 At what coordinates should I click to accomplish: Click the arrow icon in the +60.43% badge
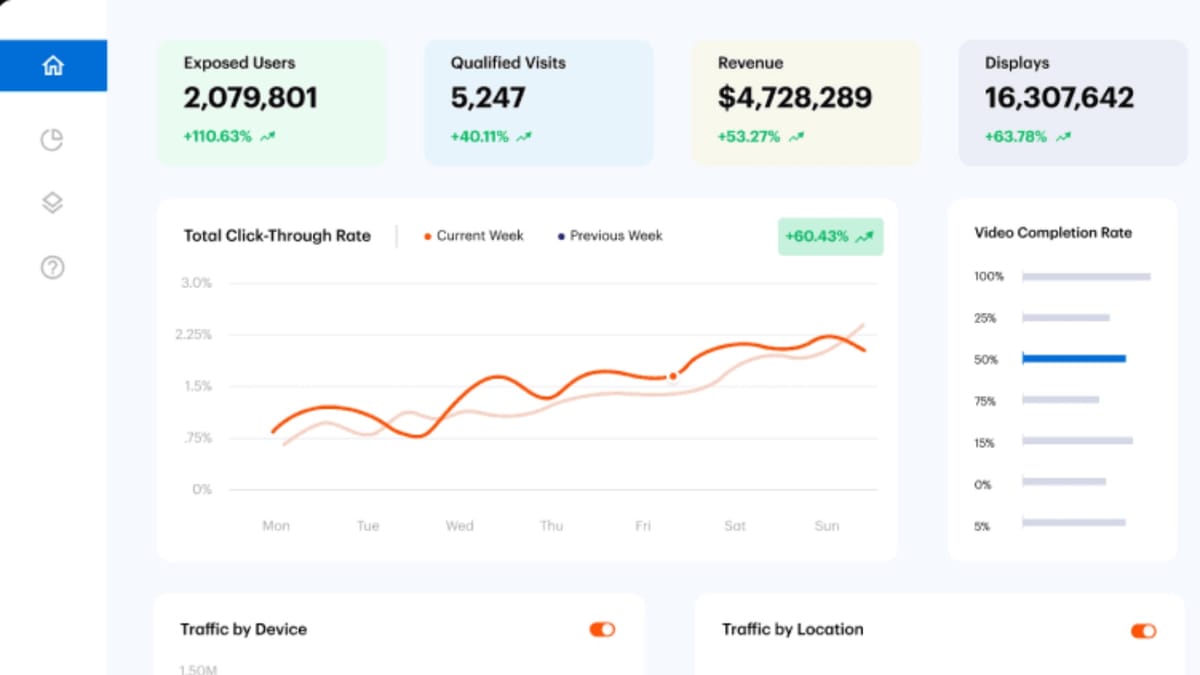click(x=862, y=236)
